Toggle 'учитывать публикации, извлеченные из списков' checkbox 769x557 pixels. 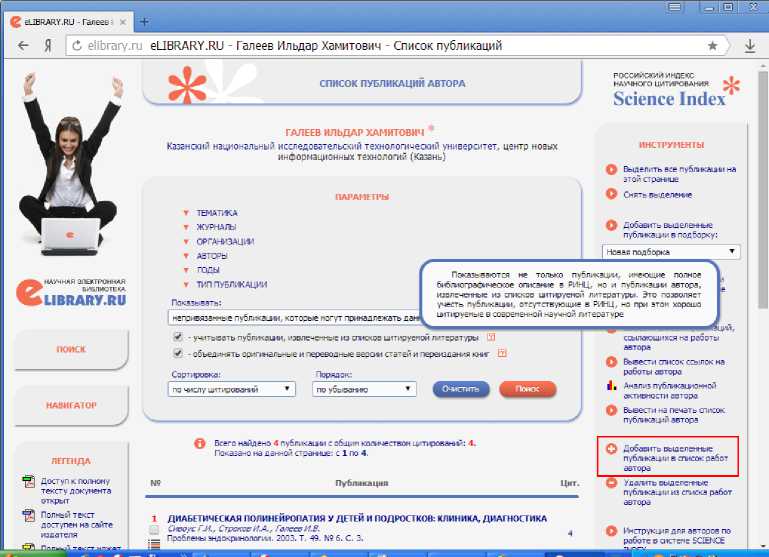[178, 337]
